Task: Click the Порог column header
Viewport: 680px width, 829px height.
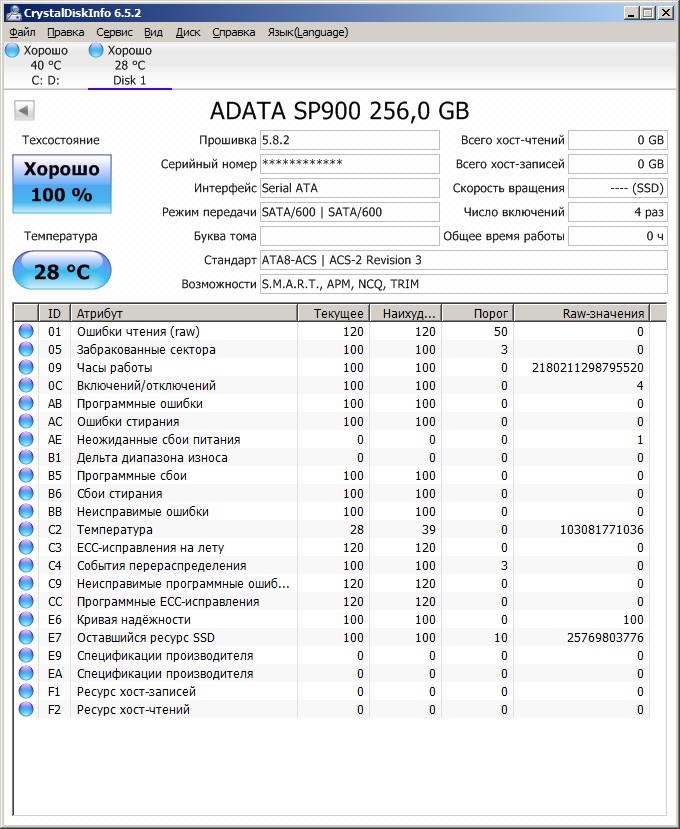Action: click(x=477, y=313)
